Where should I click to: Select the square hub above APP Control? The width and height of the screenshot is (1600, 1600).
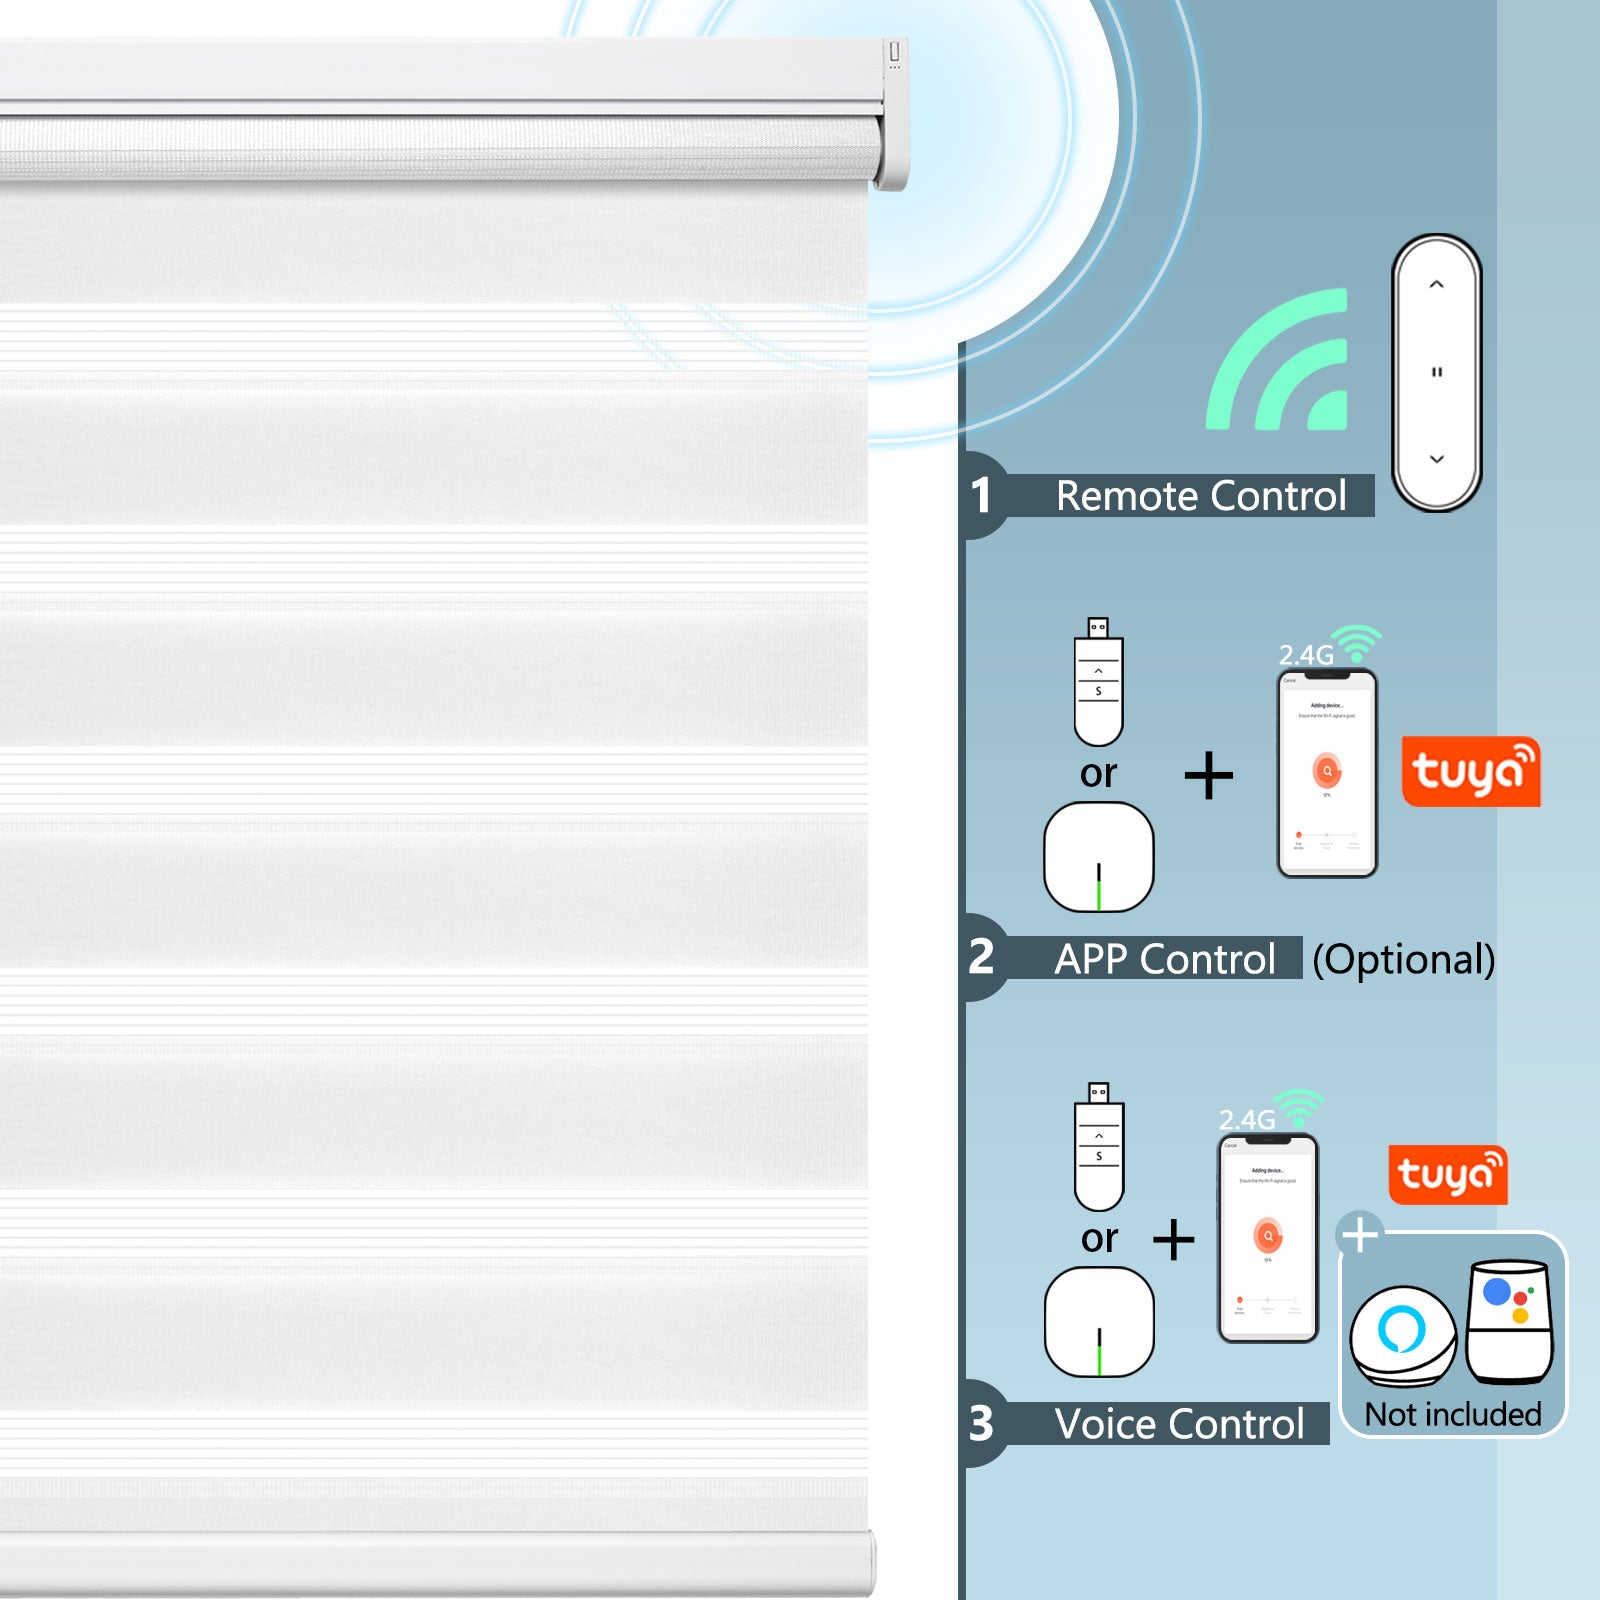[x=1098, y=857]
